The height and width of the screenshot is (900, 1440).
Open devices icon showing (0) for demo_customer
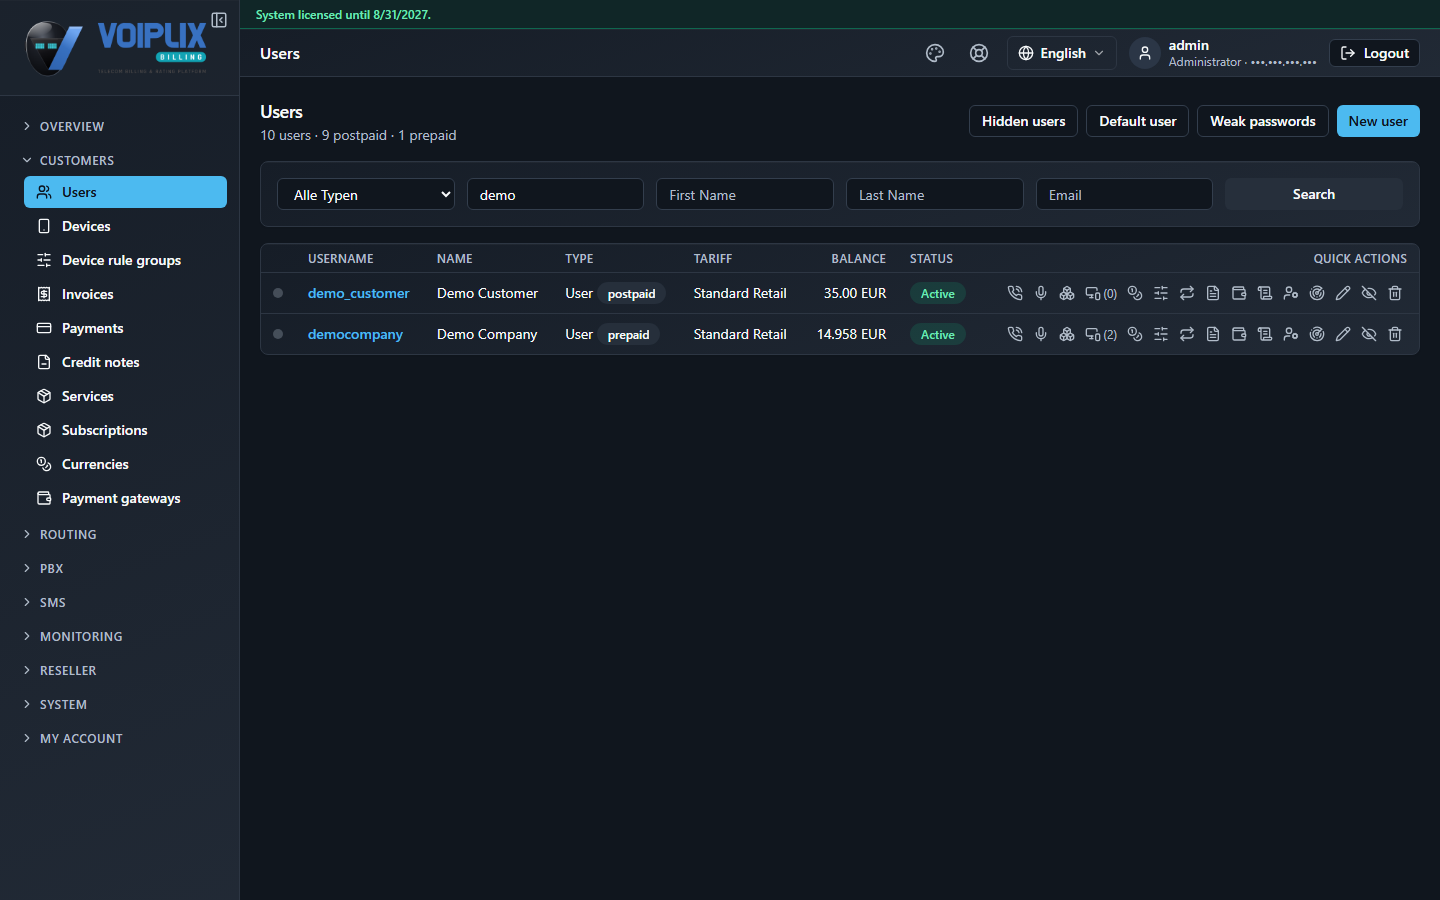point(1101,293)
